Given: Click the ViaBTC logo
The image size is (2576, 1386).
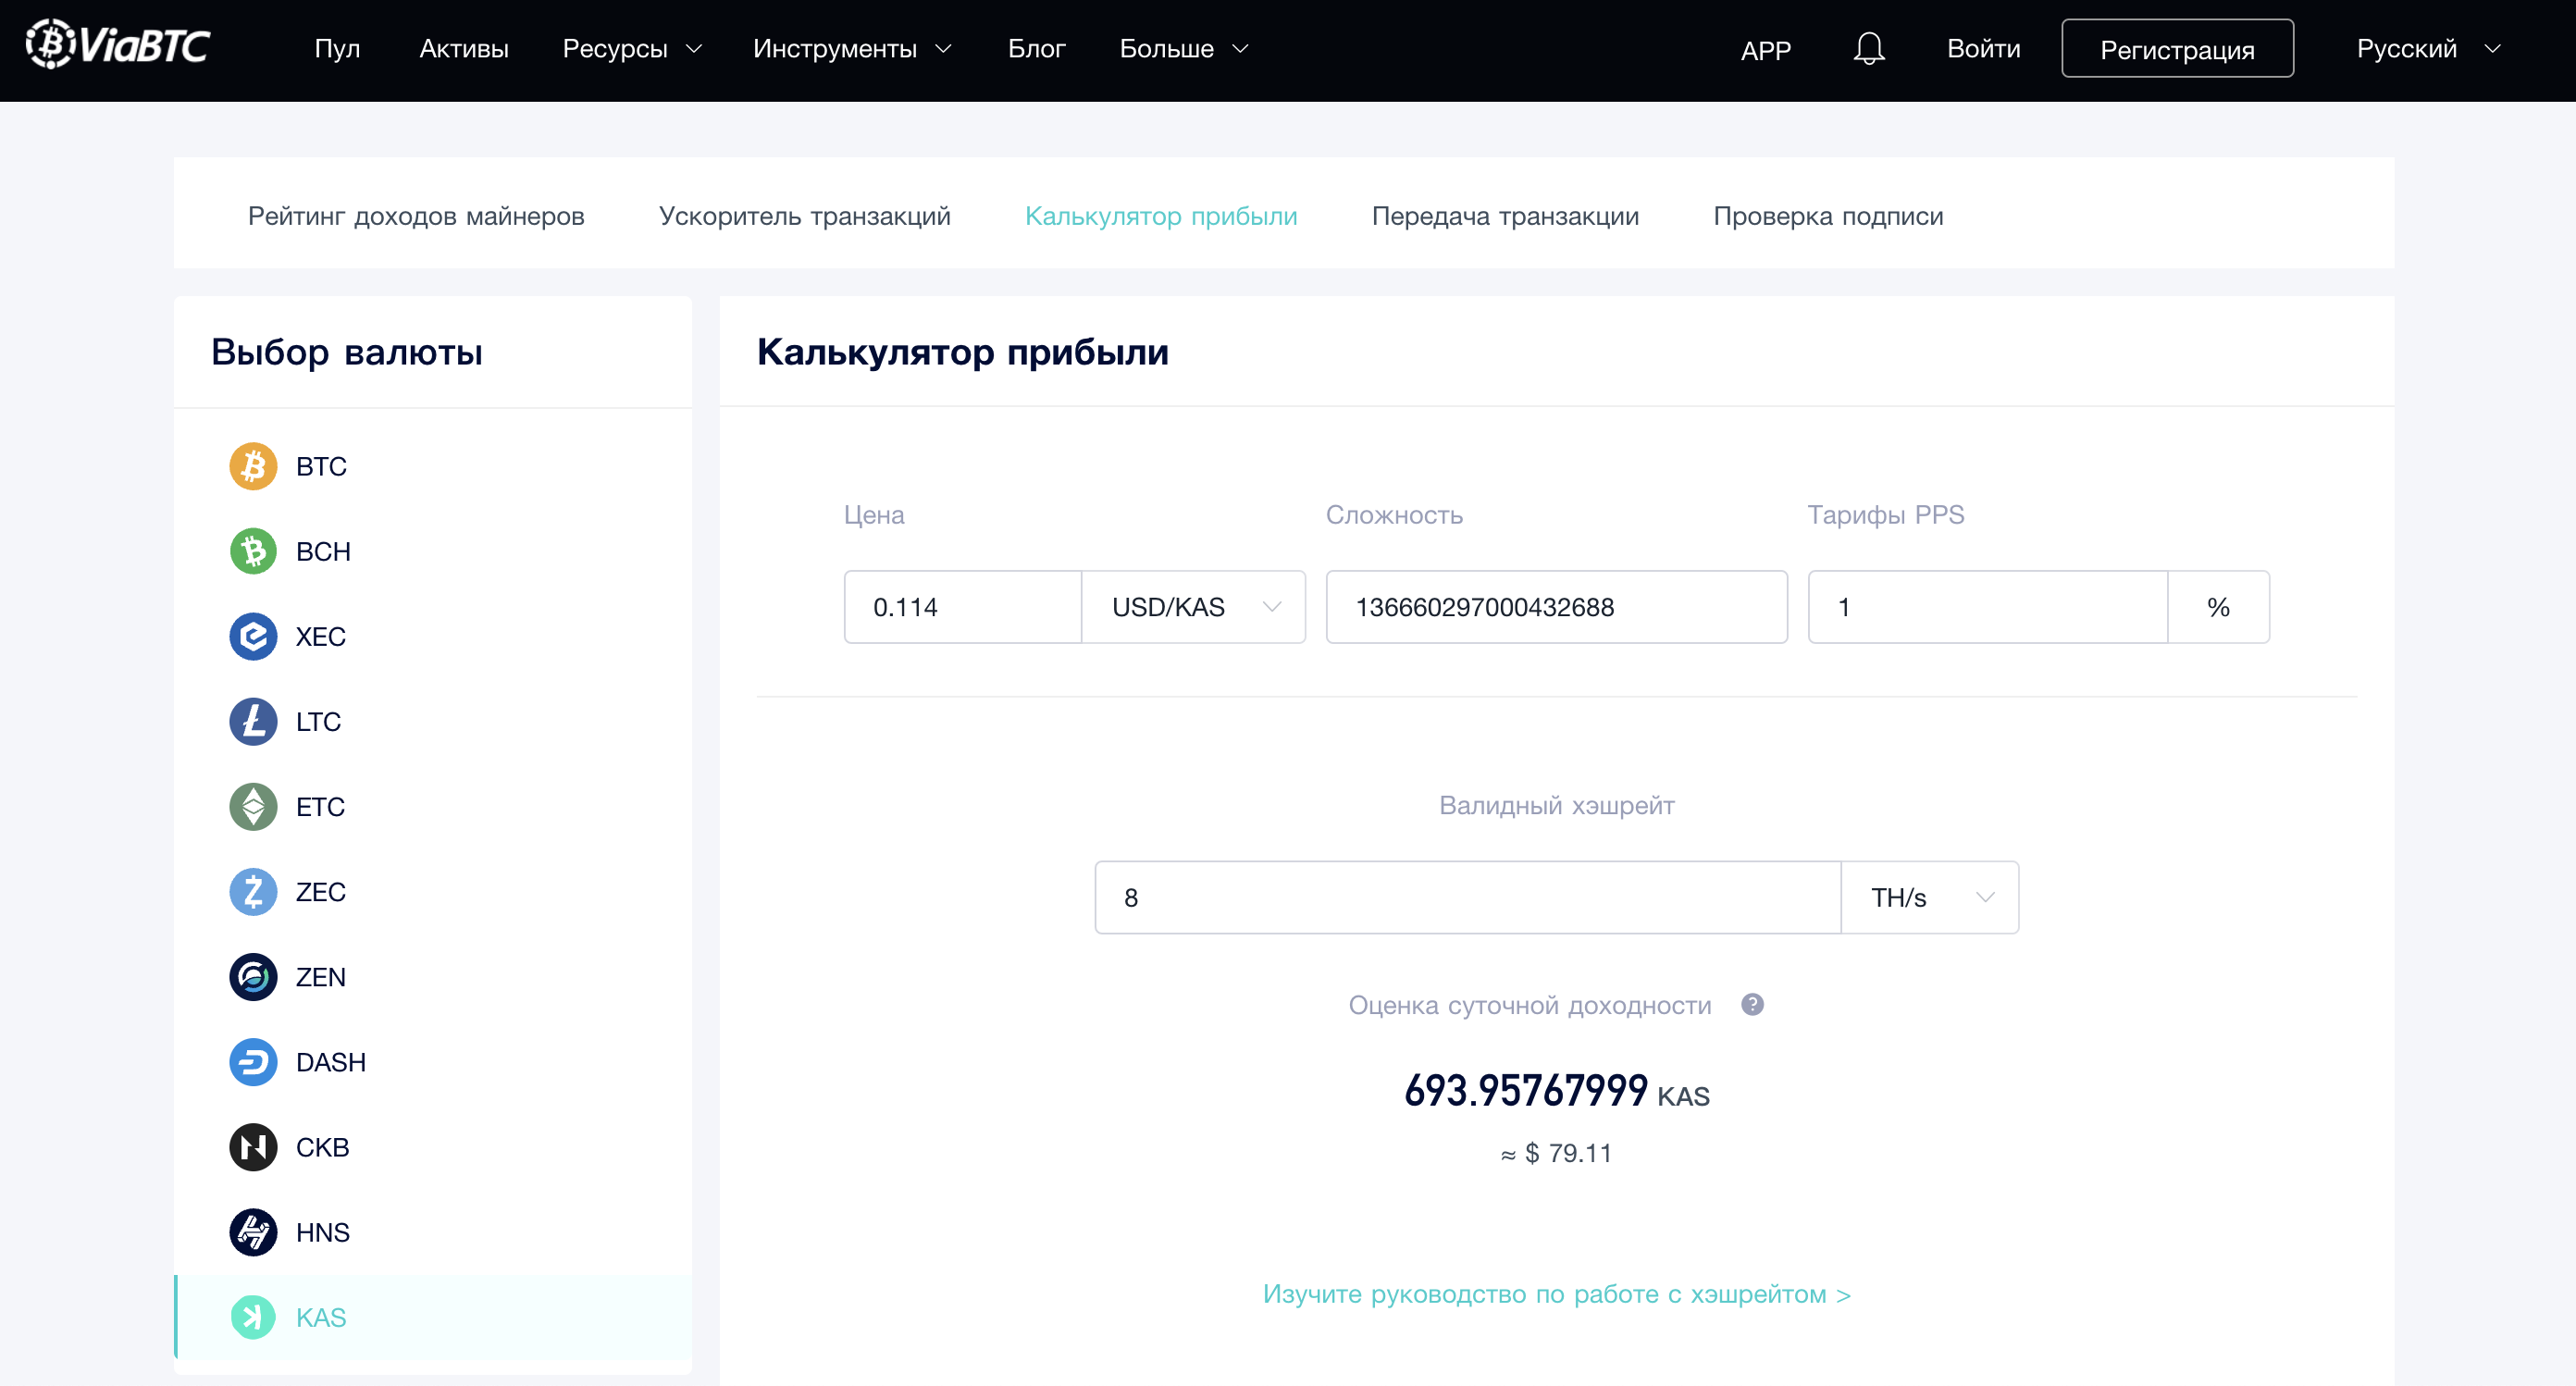Looking at the screenshot, I should pos(118,46).
